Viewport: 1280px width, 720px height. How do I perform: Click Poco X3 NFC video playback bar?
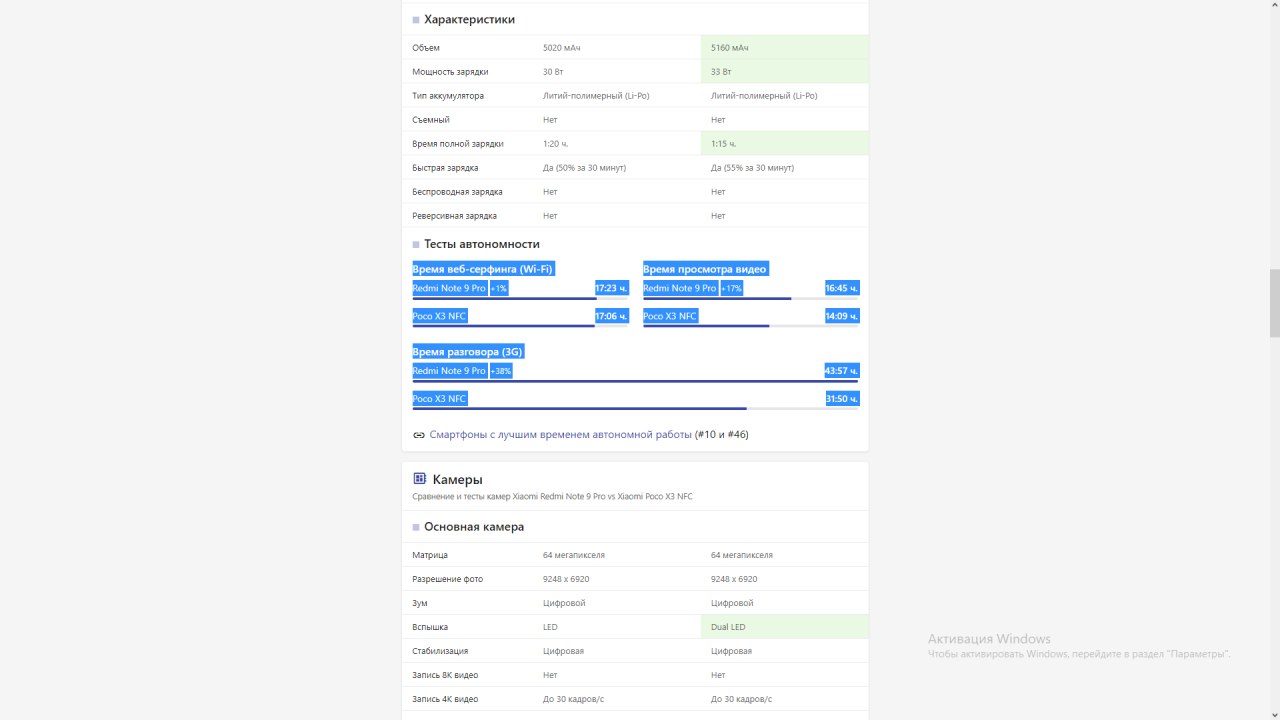pos(751,326)
